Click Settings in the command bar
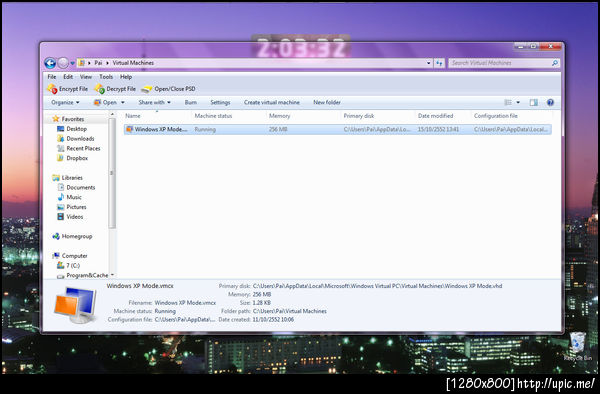This screenshot has width=600, height=394. click(x=220, y=103)
